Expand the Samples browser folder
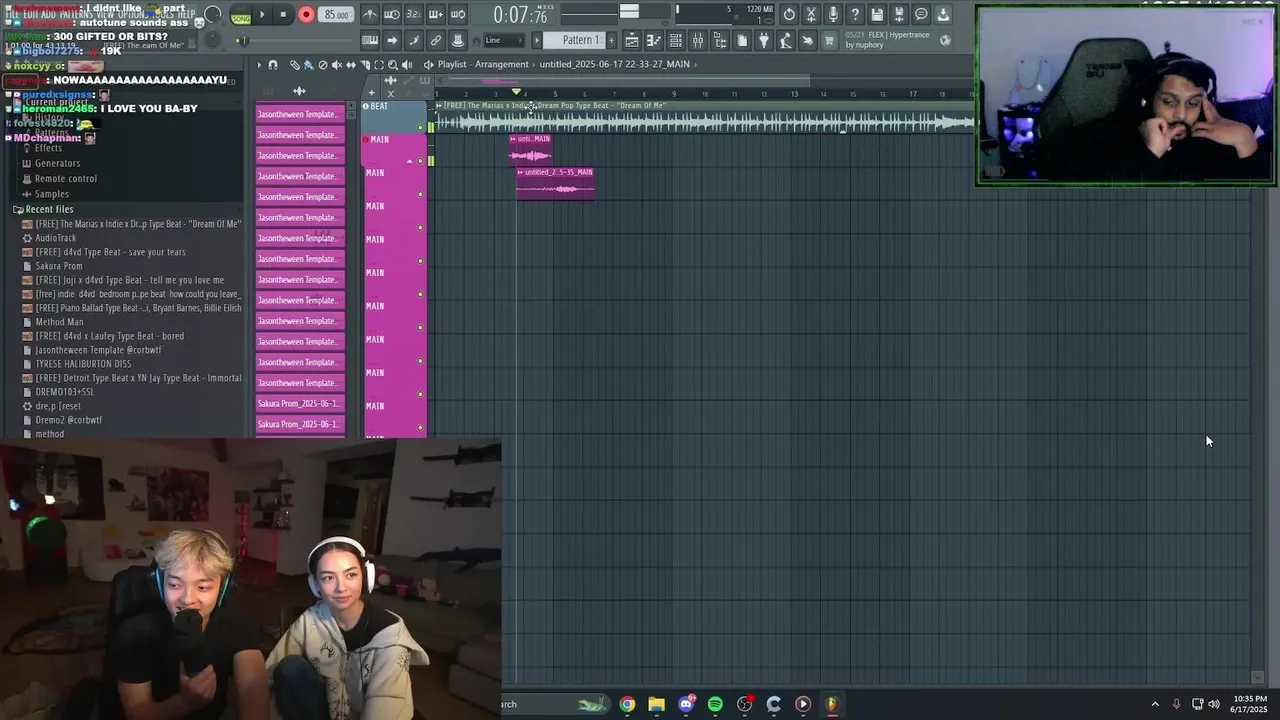Image resolution: width=1280 pixels, height=720 pixels. (52, 194)
